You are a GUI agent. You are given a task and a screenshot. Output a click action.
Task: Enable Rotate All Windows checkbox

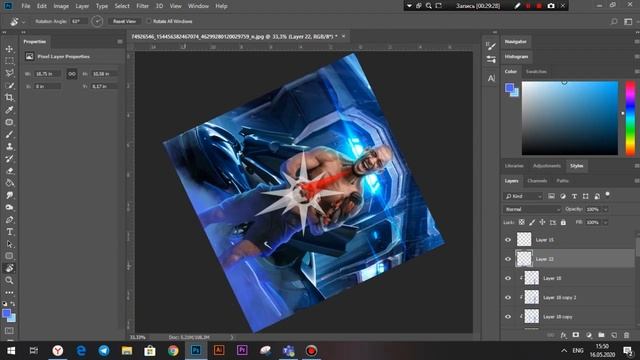149,21
